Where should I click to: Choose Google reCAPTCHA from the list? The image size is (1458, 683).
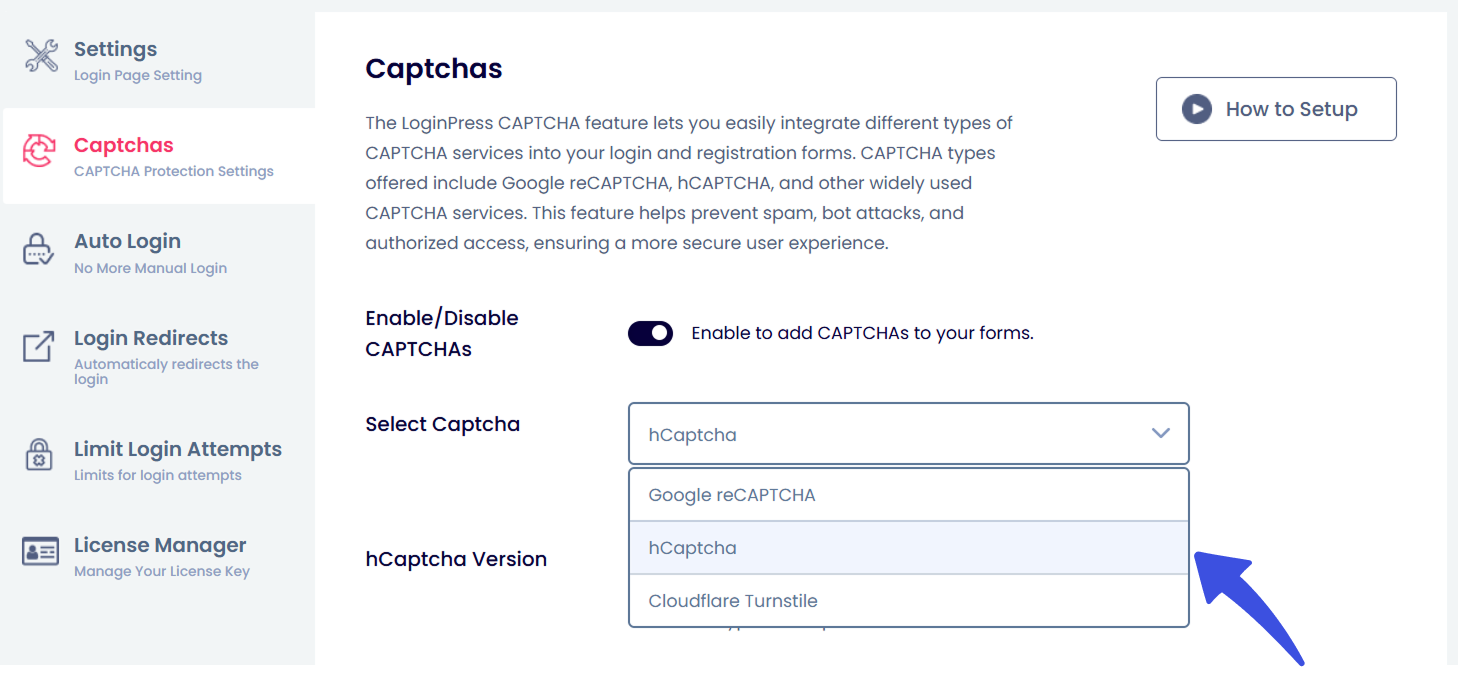click(731, 495)
